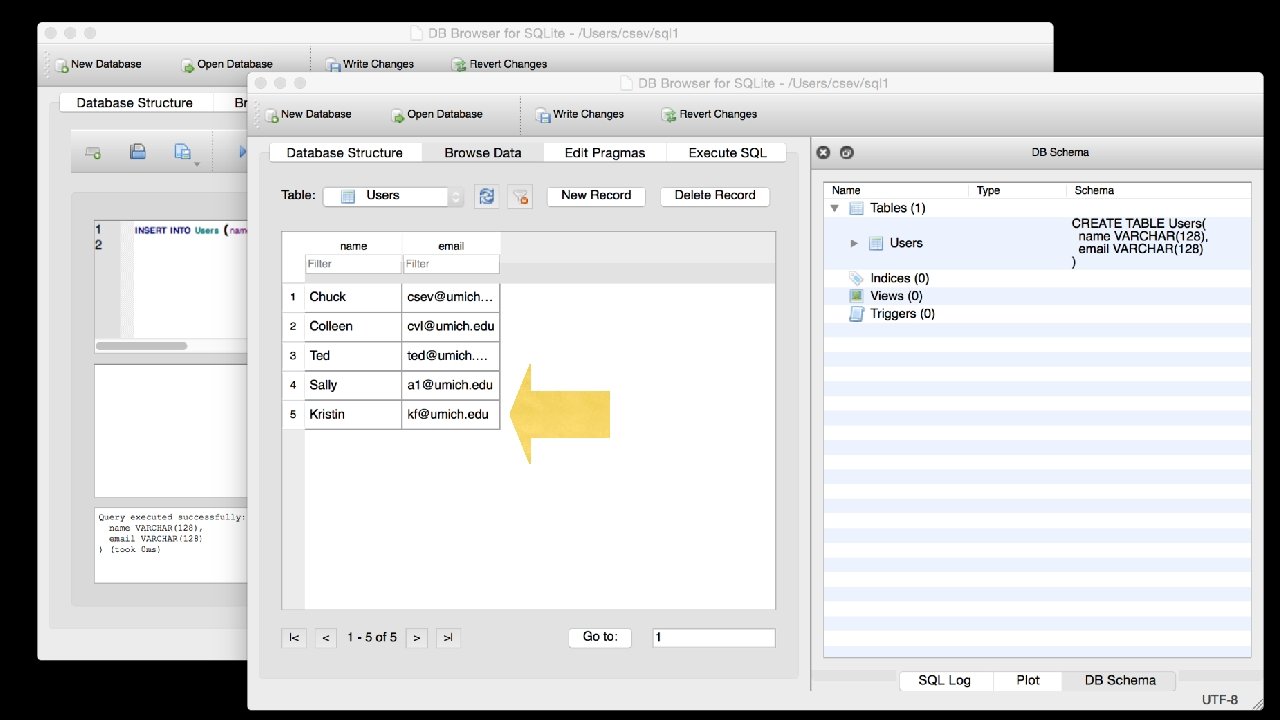Click the first green icon in back window SQL toolbar
Image resolution: width=1280 pixels, height=720 pixels.
coord(93,153)
